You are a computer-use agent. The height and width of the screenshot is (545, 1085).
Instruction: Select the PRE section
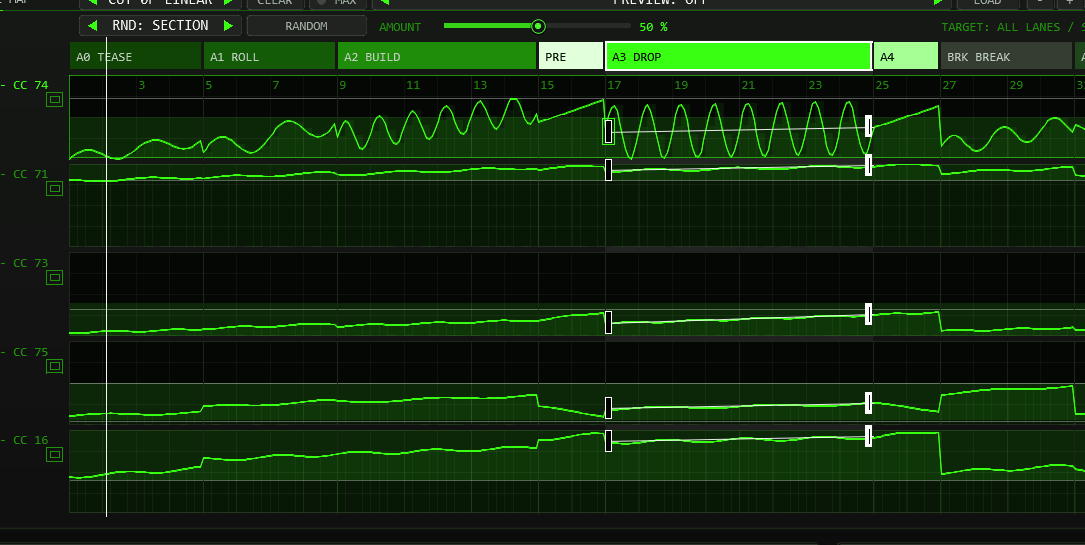pos(571,57)
